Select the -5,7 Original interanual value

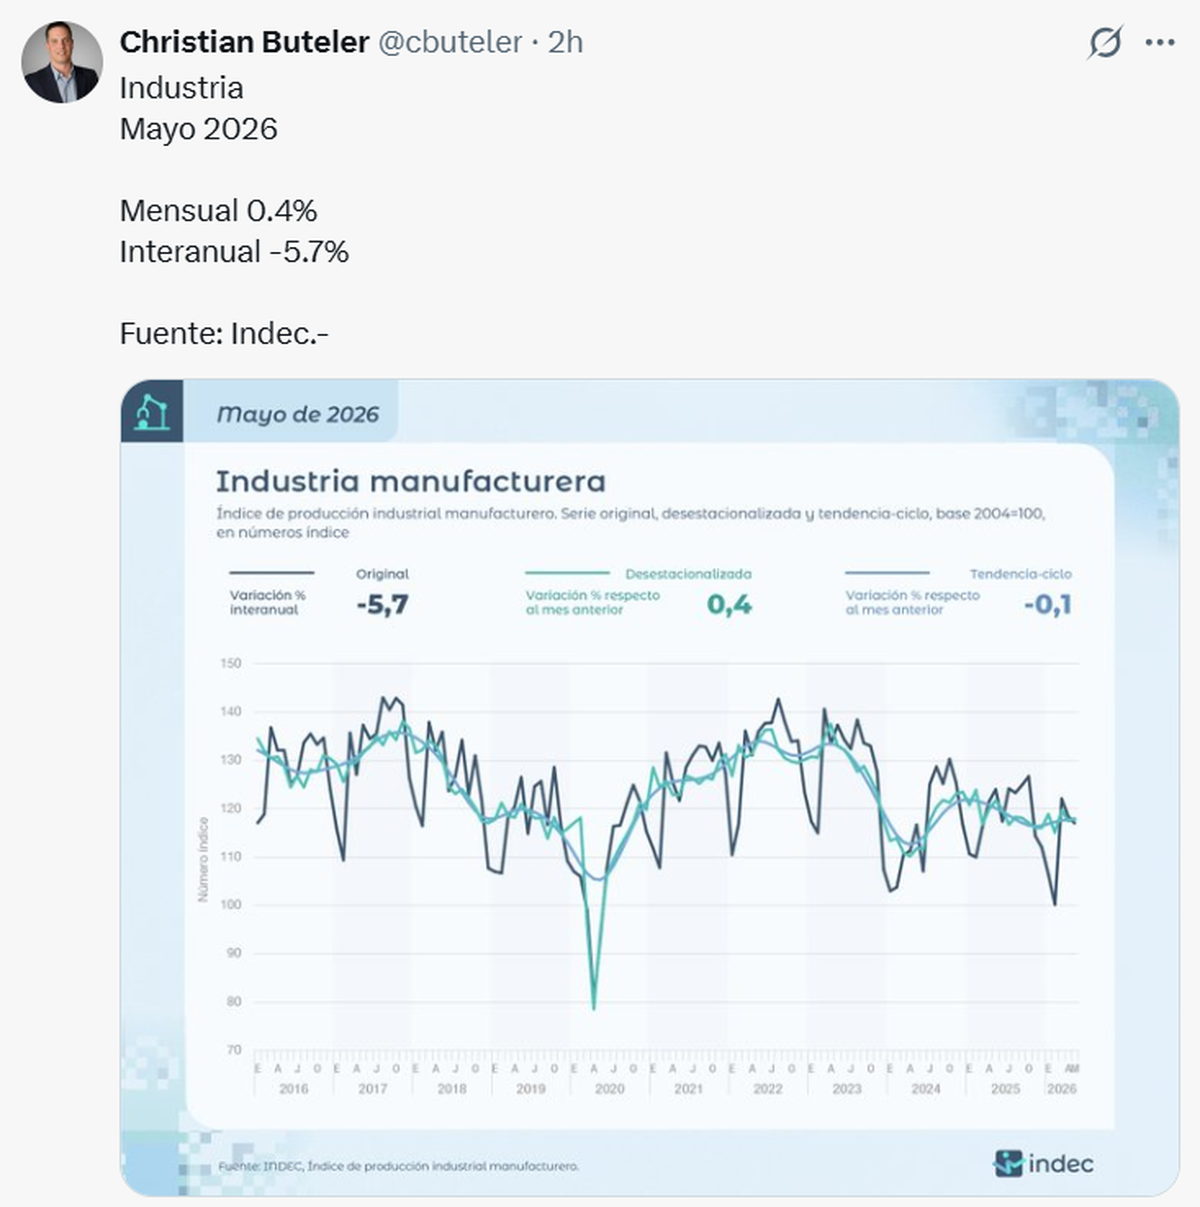coord(382,604)
